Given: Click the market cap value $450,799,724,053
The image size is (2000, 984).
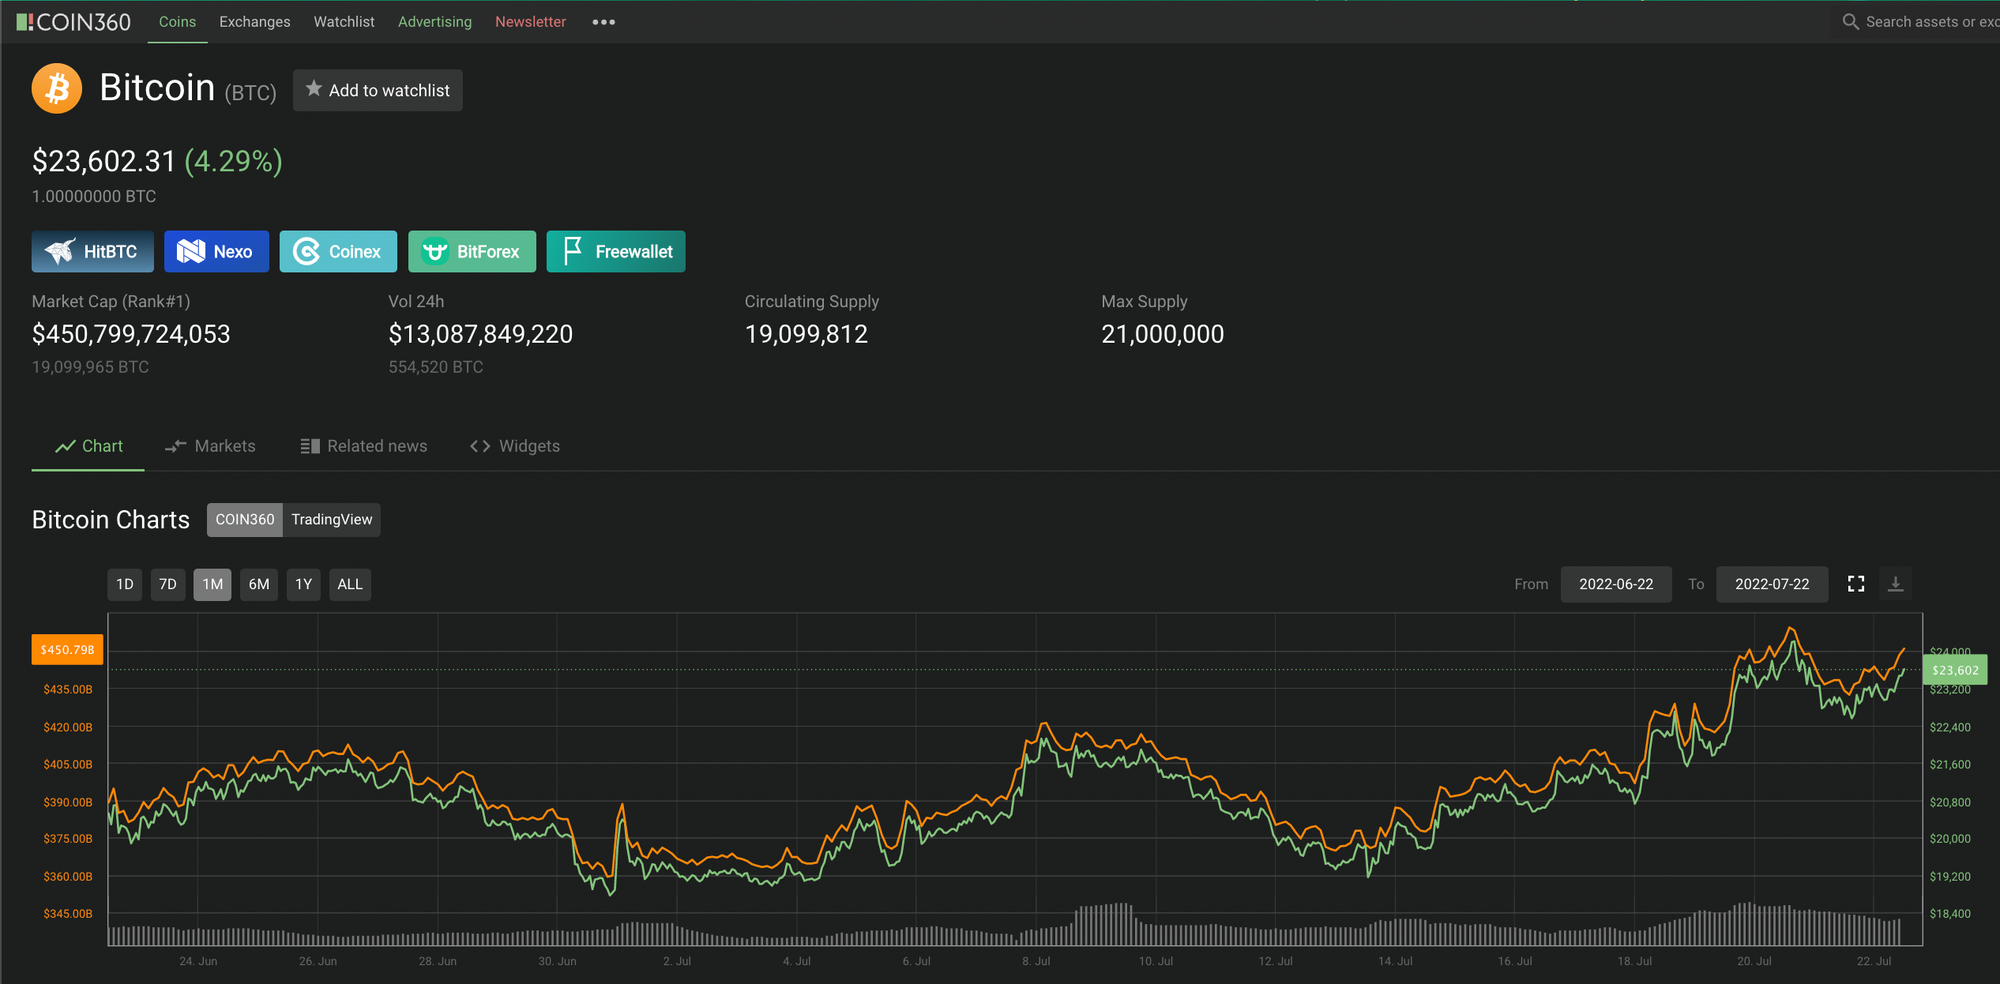Looking at the screenshot, I should click(x=131, y=334).
